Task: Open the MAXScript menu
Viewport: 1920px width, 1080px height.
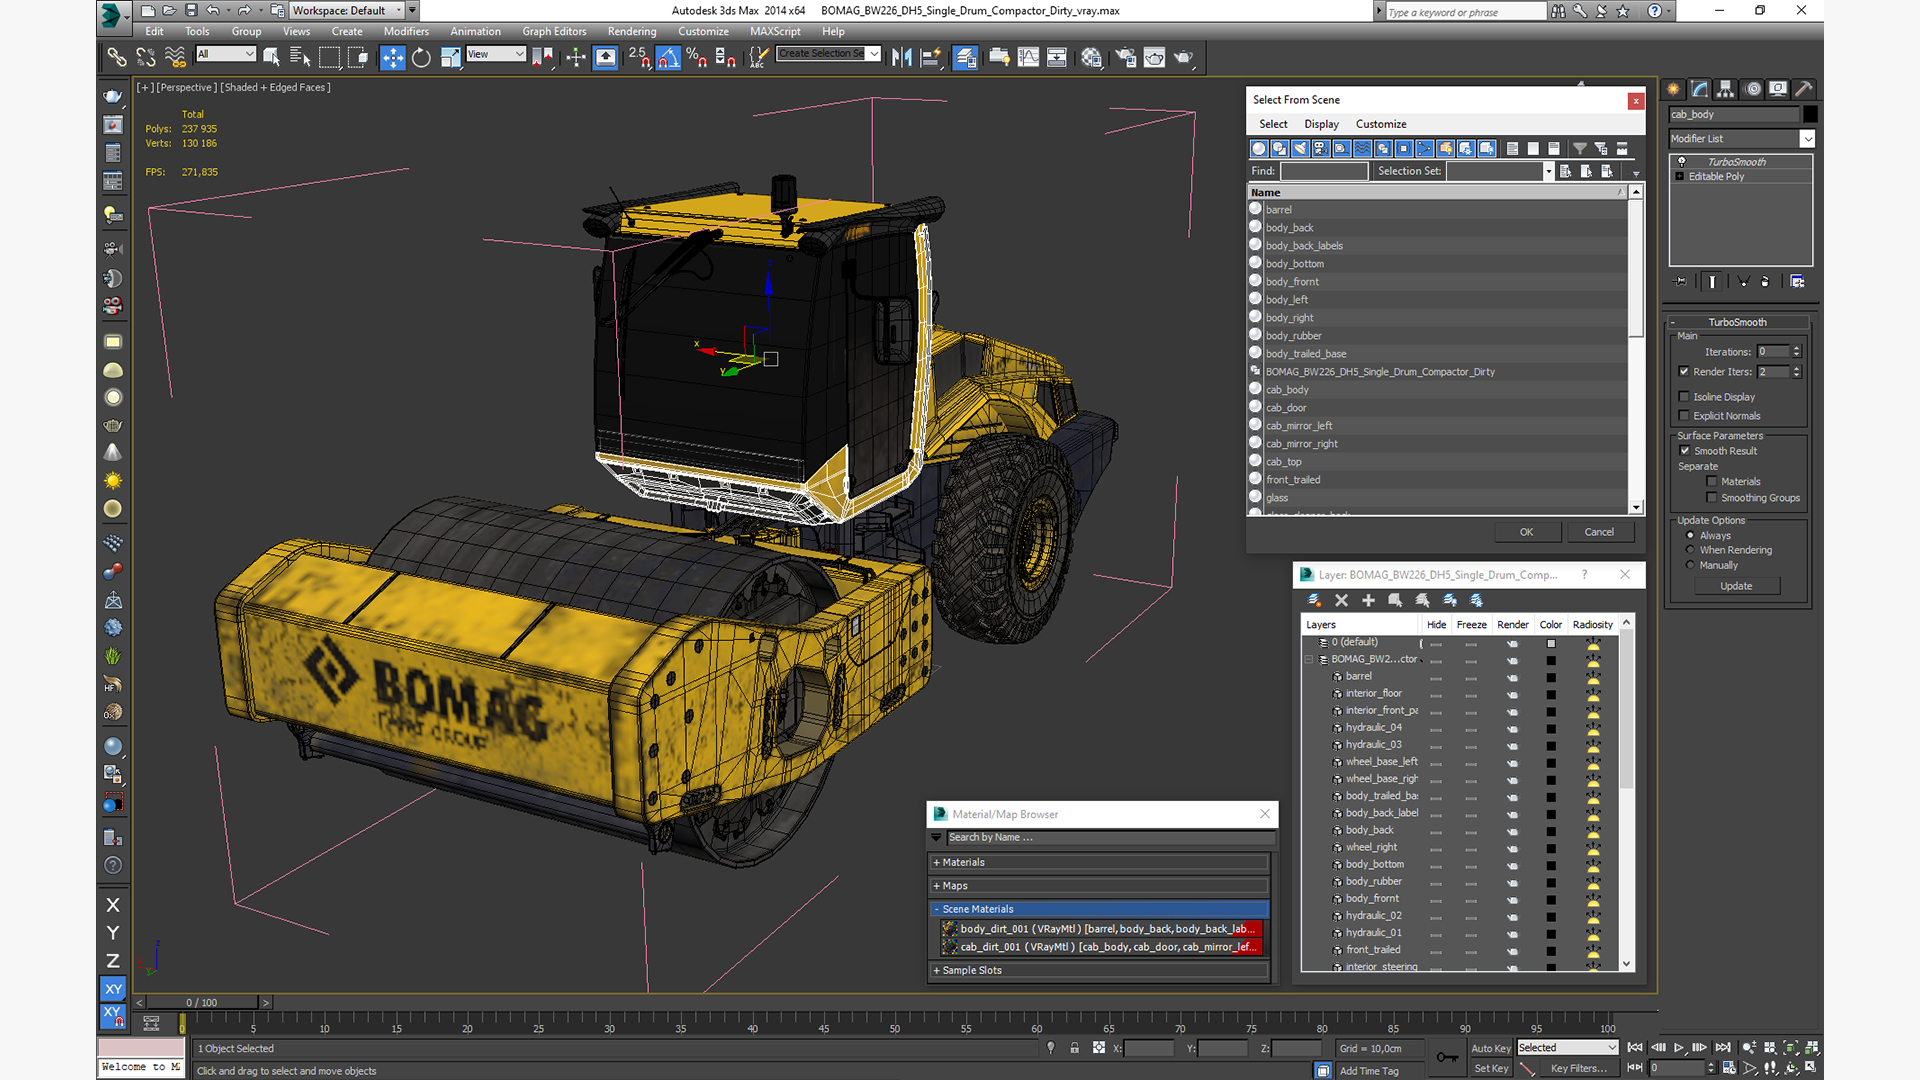Action: [775, 31]
